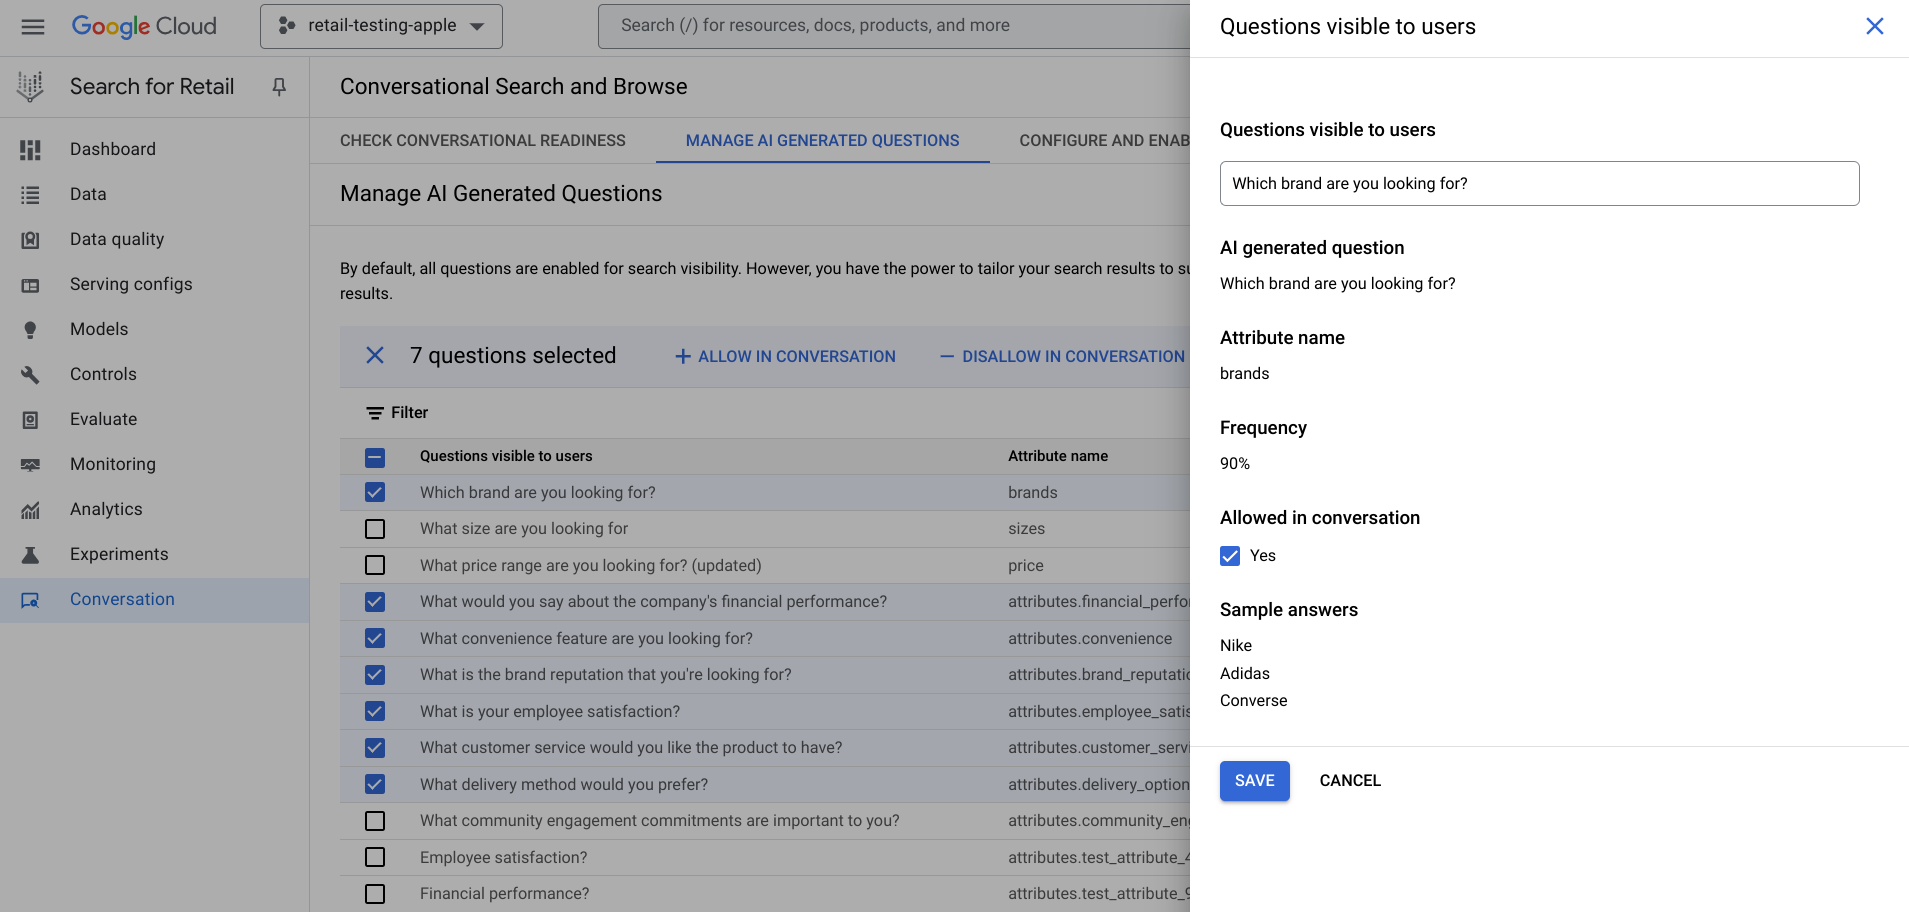Uncheck the select-all checkbox in the table header
The width and height of the screenshot is (1909, 912).
(x=375, y=457)
